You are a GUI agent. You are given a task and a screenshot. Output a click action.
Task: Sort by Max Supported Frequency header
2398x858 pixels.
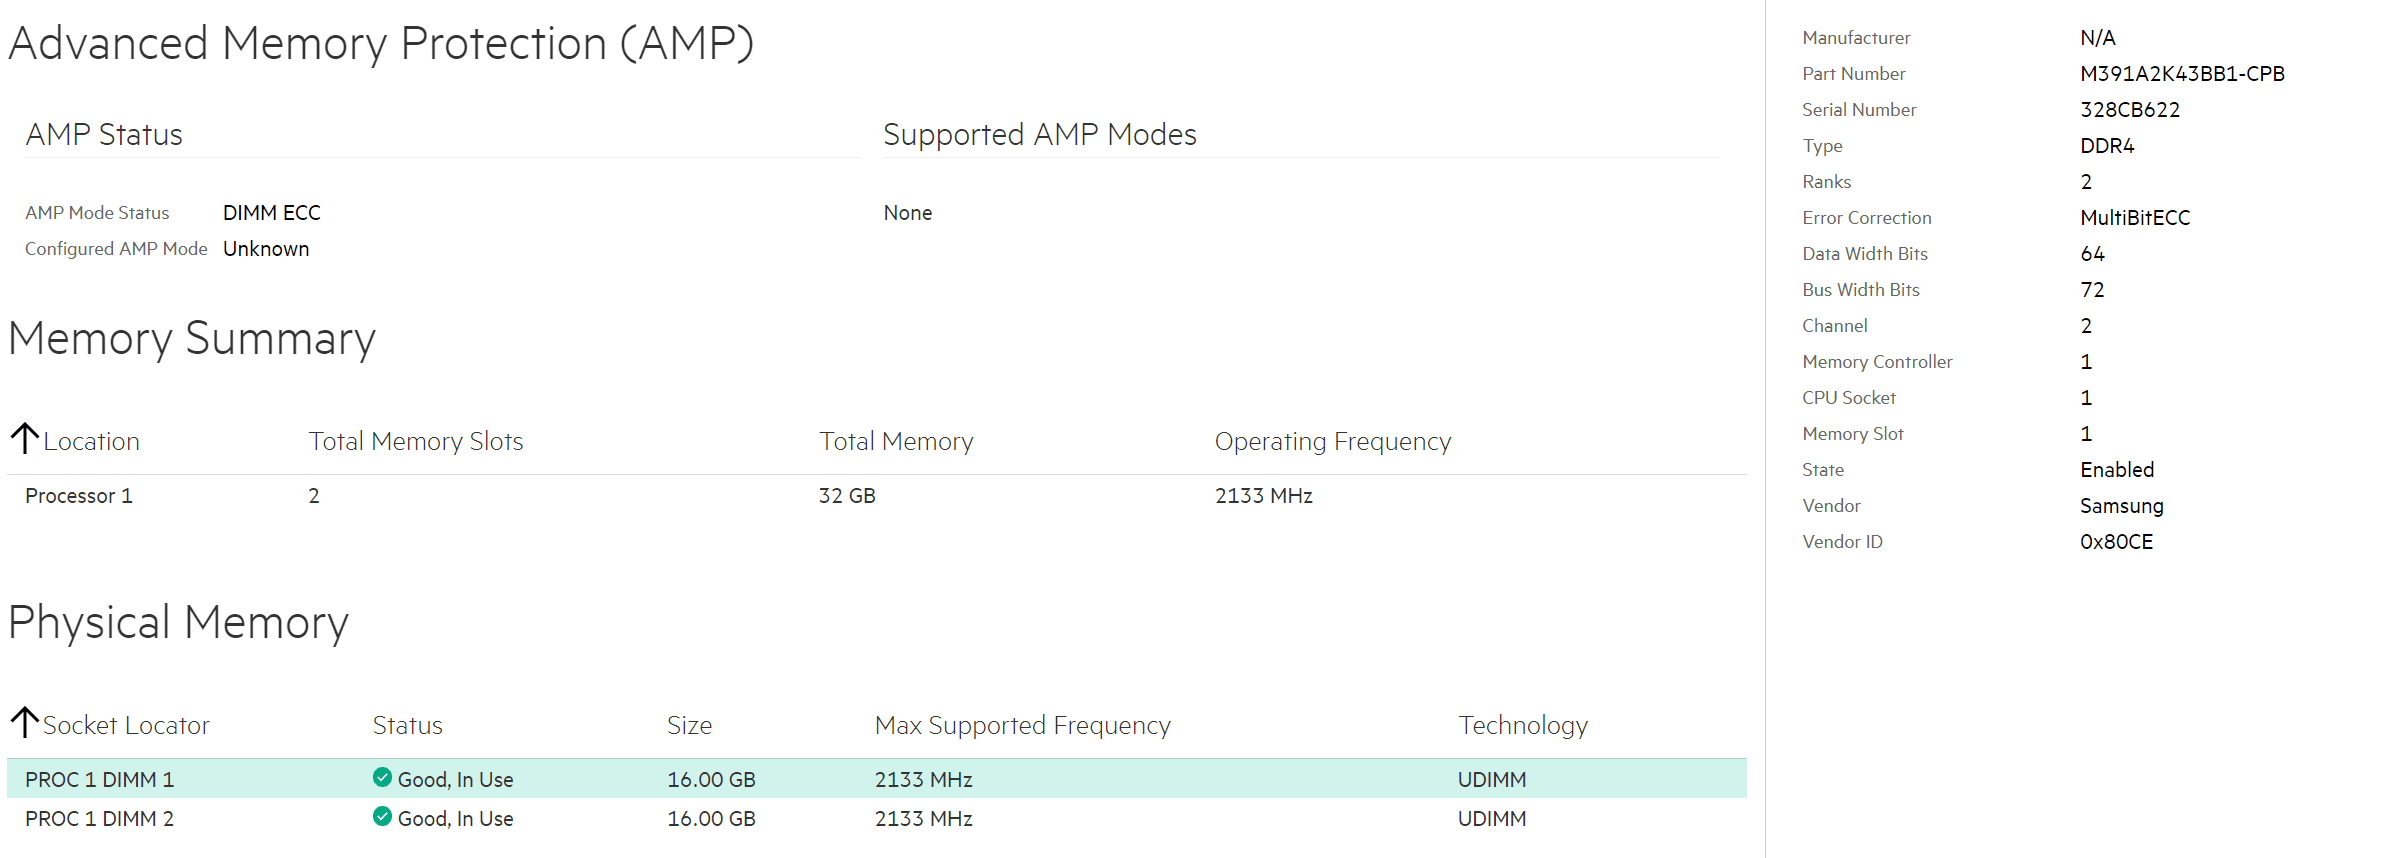[x=1023, y=725]
